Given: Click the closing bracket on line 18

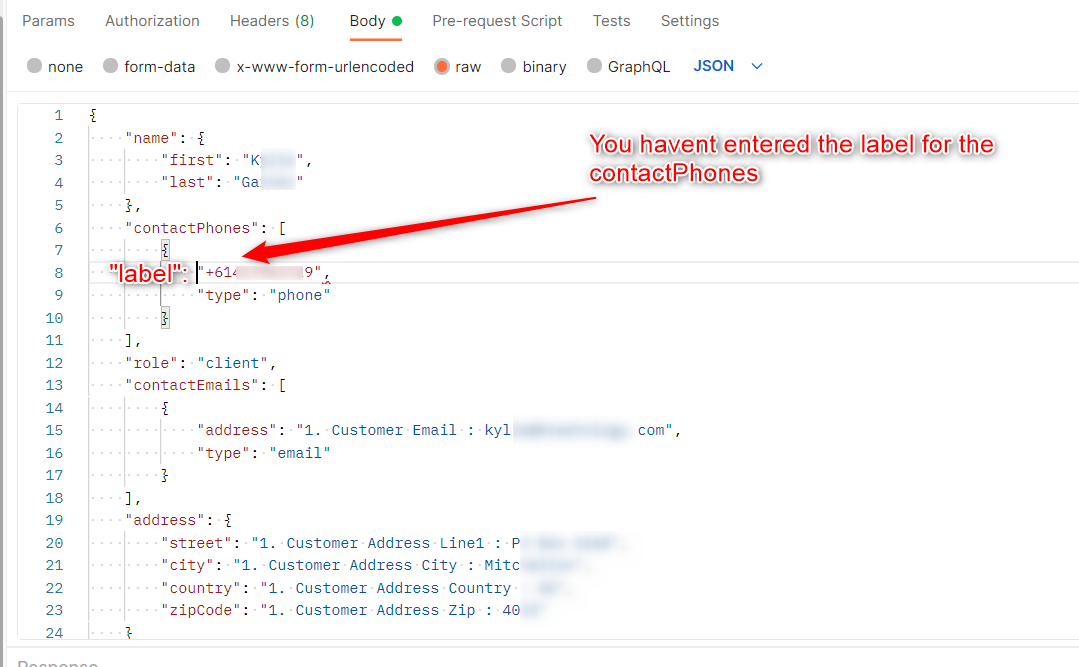Looking at the screenshot, I should tap(129, 498).
